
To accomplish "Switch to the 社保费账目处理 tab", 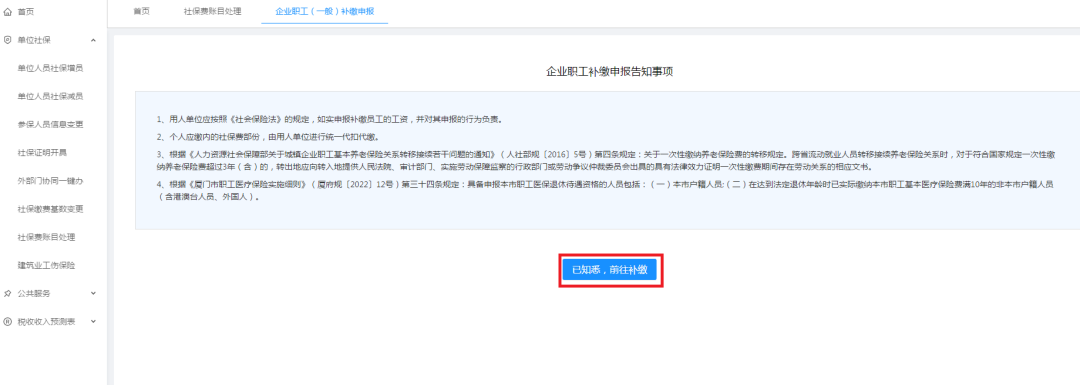I will [x=213, y=12].
